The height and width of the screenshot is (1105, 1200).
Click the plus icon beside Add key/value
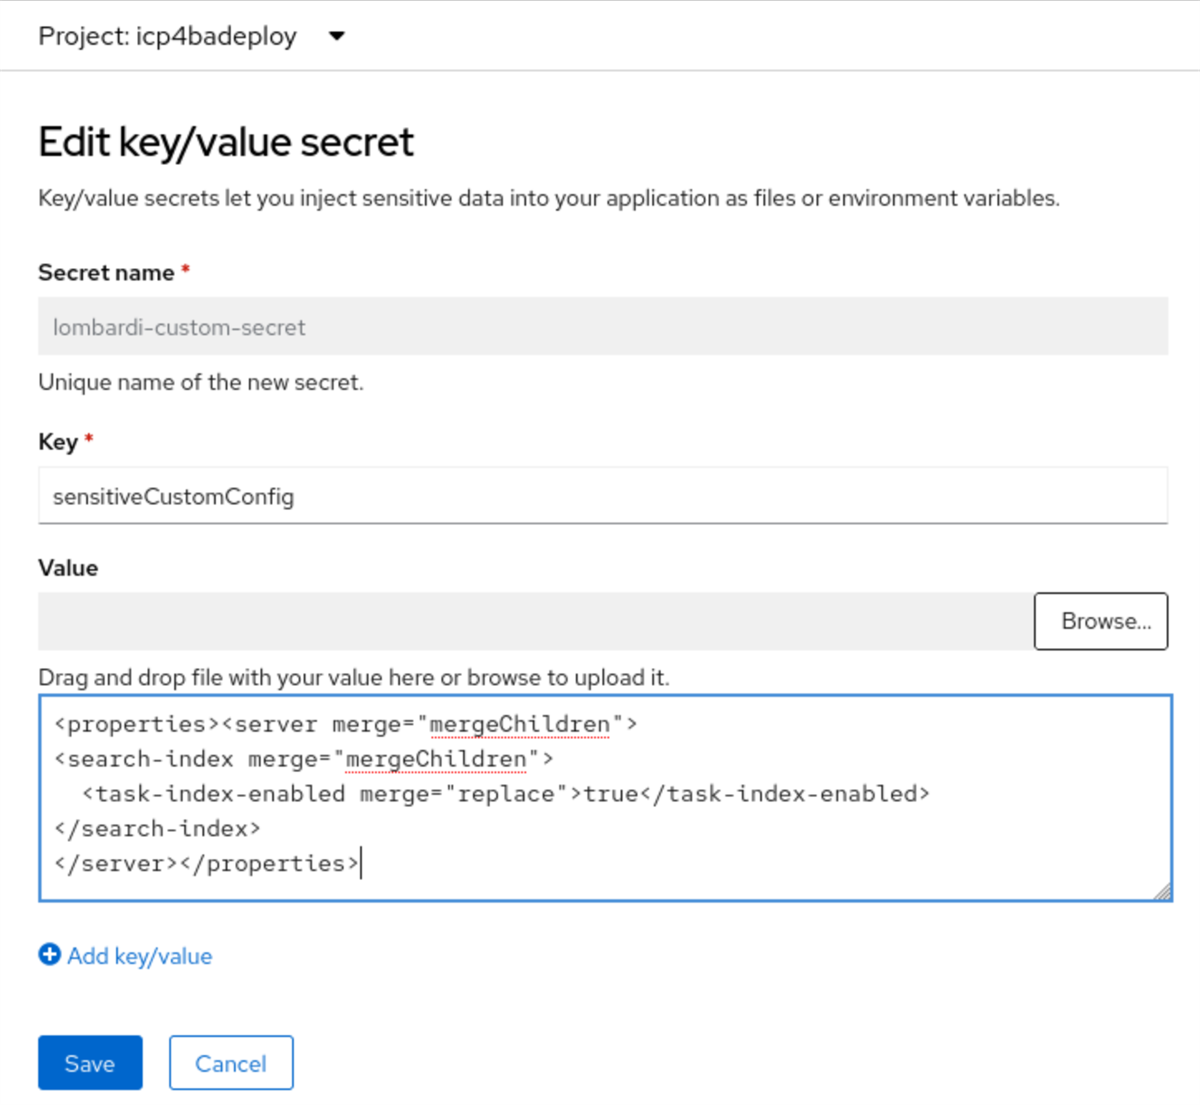(x=48, y=955)
